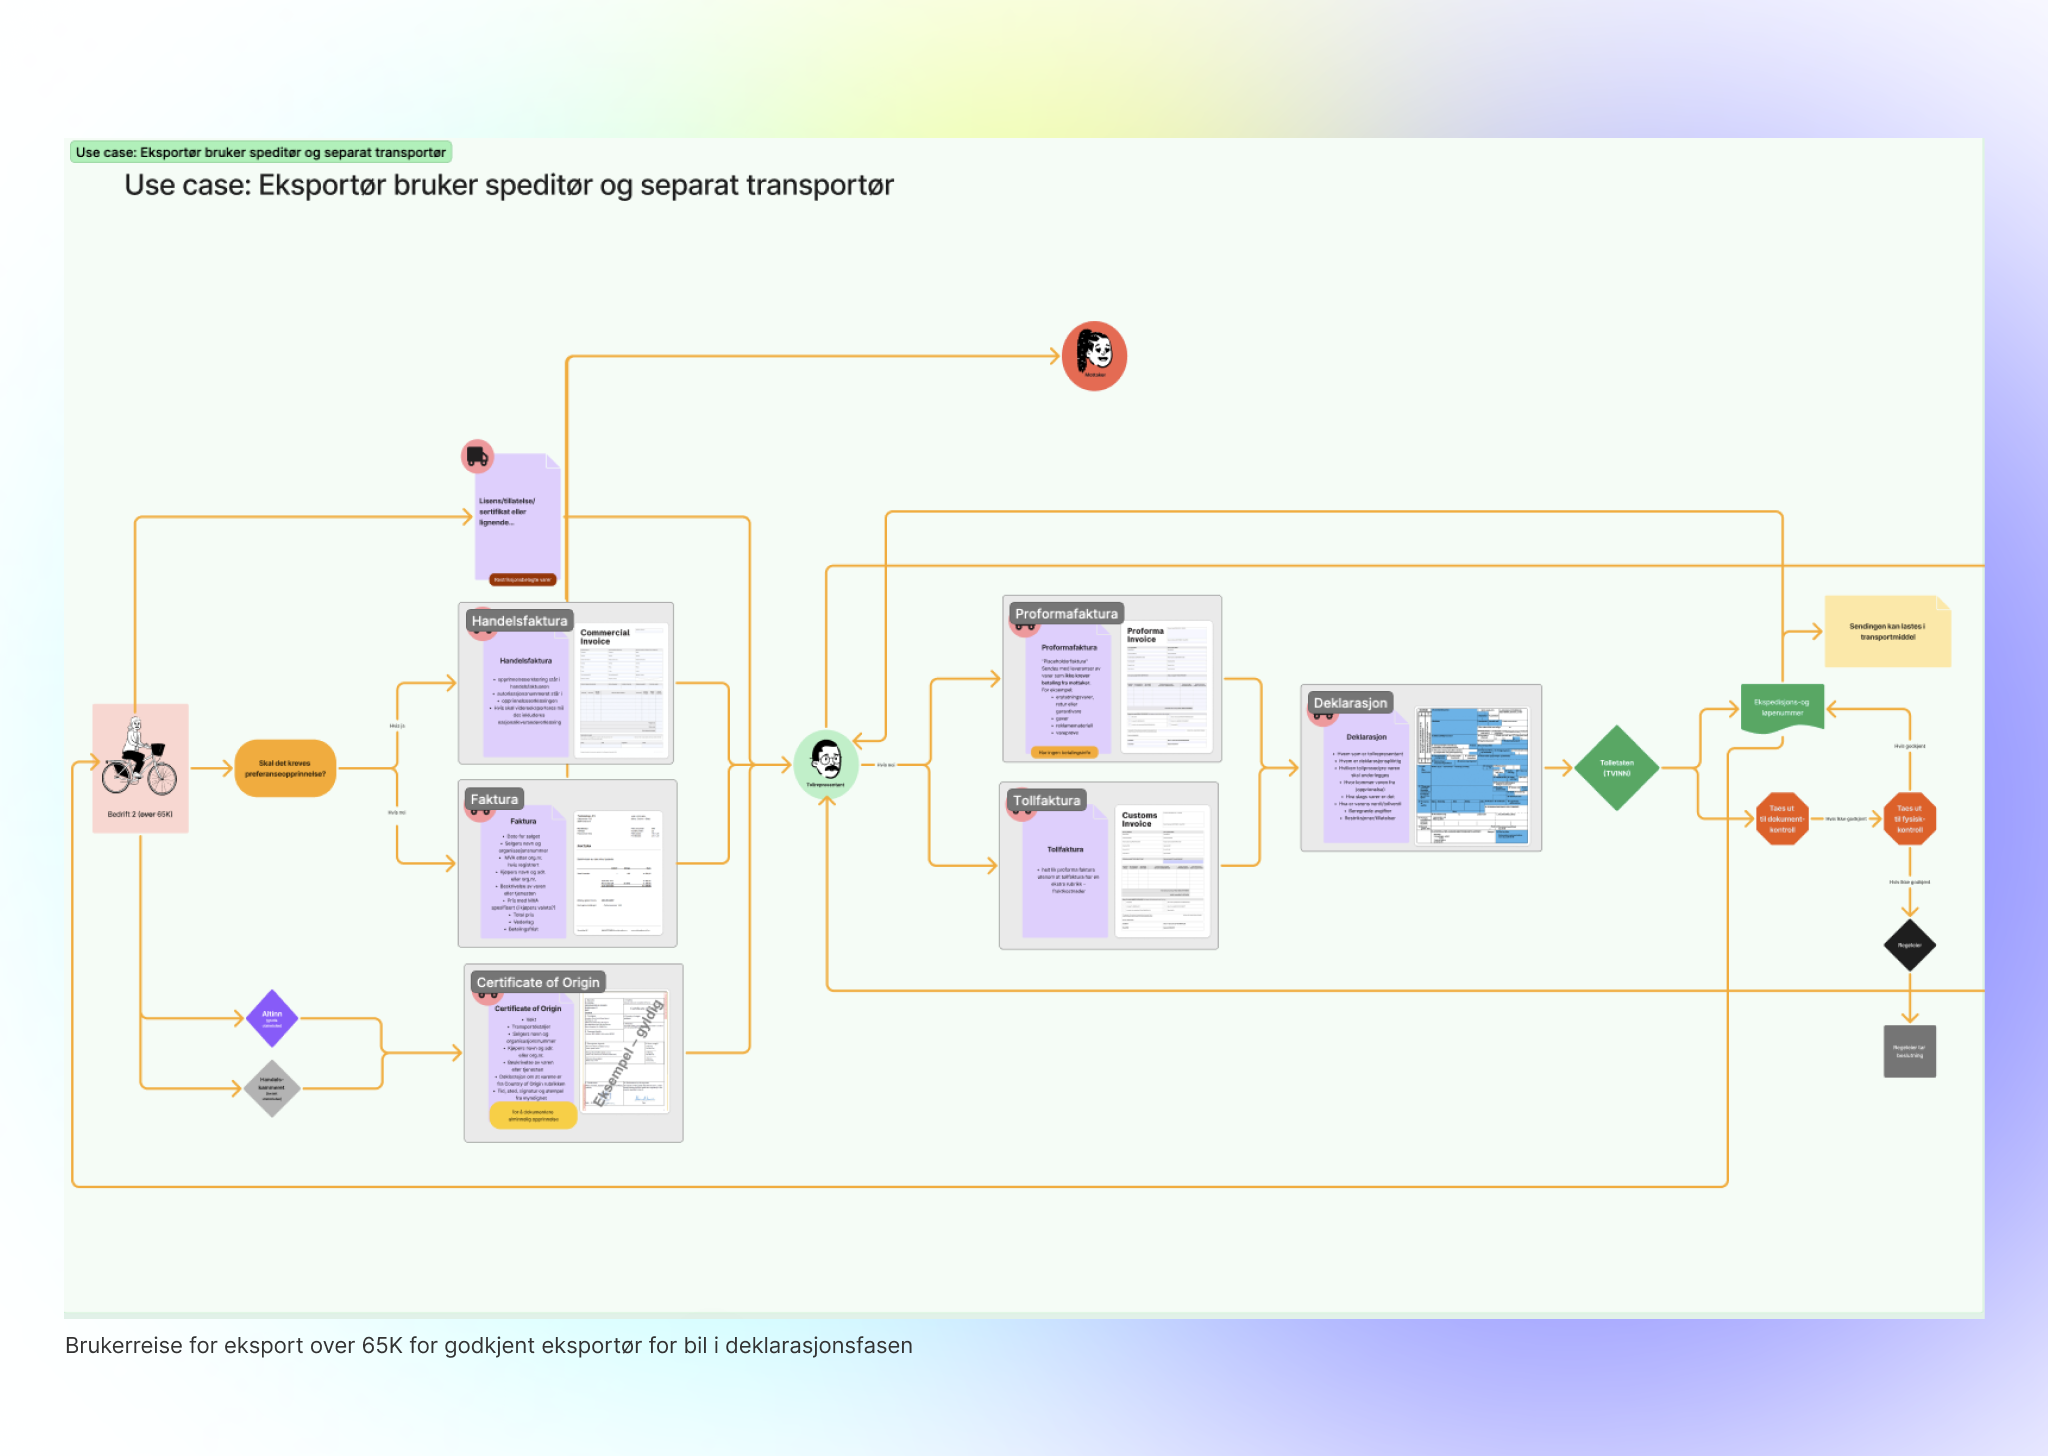Click the grey "Regeleier tar beslutning" box
The image size is (2048, 1456).
point(1909,1051)
